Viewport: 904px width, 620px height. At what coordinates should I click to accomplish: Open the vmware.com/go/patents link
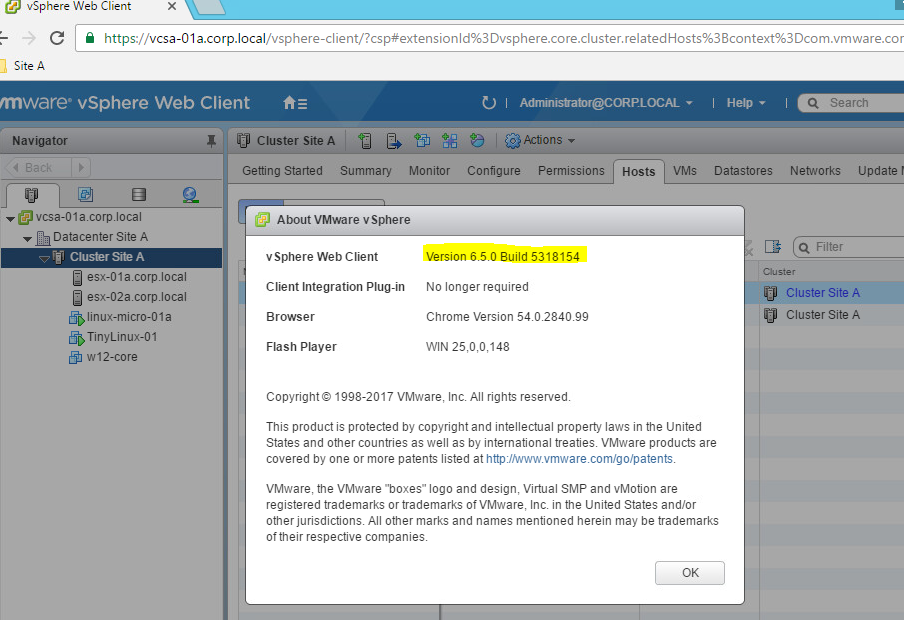579,459
